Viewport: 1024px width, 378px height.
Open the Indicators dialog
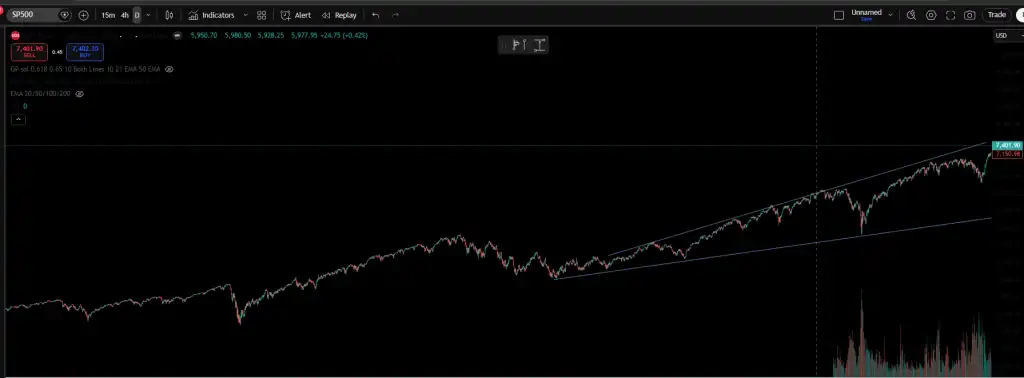(211, 15)
